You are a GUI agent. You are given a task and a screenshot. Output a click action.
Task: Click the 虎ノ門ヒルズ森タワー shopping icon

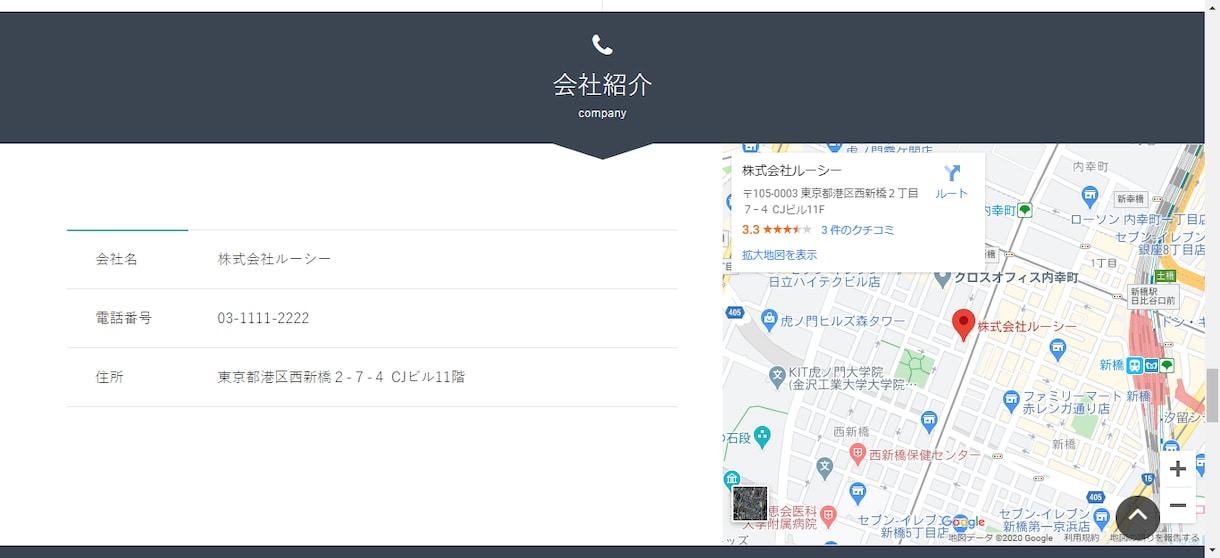tap(769, 320)
